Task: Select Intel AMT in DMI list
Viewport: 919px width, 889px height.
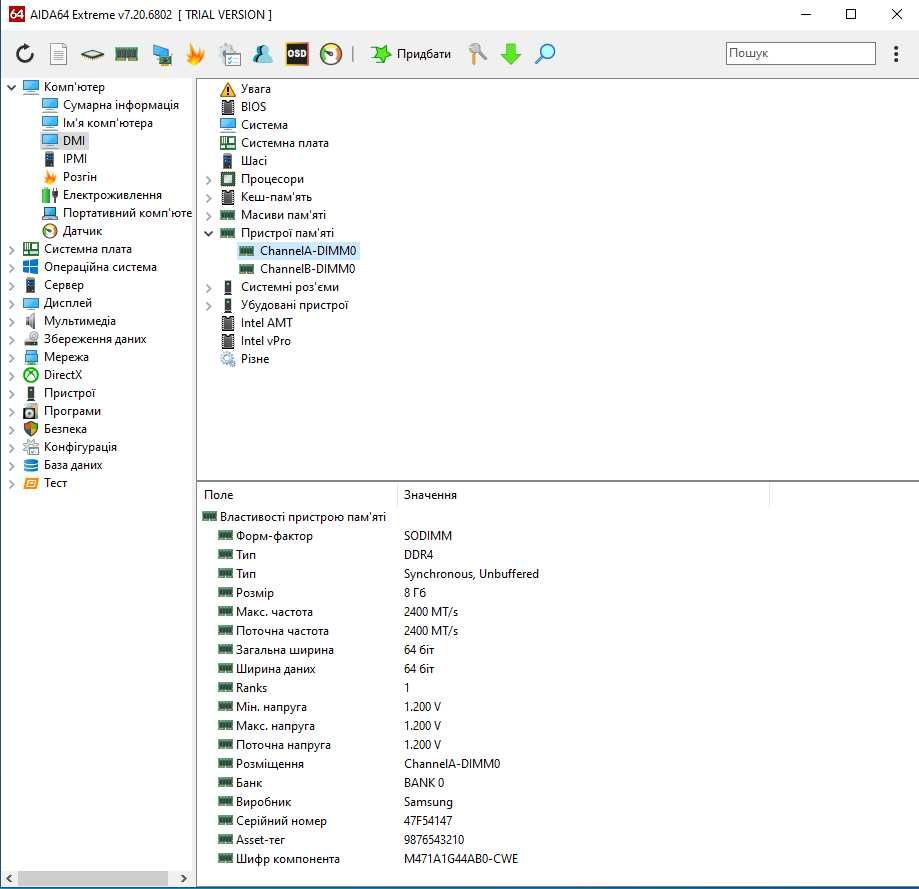Action: click(266, 323)
